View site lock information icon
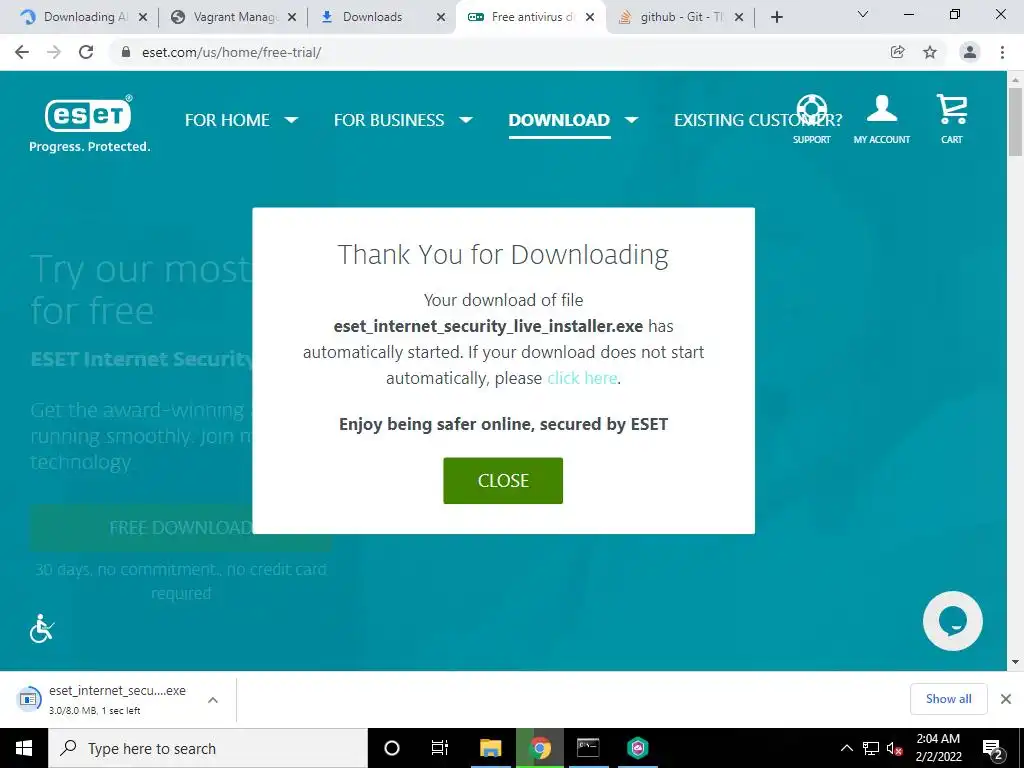The width and height of the screenshot is (1024, 768). [x=127, y=52]
